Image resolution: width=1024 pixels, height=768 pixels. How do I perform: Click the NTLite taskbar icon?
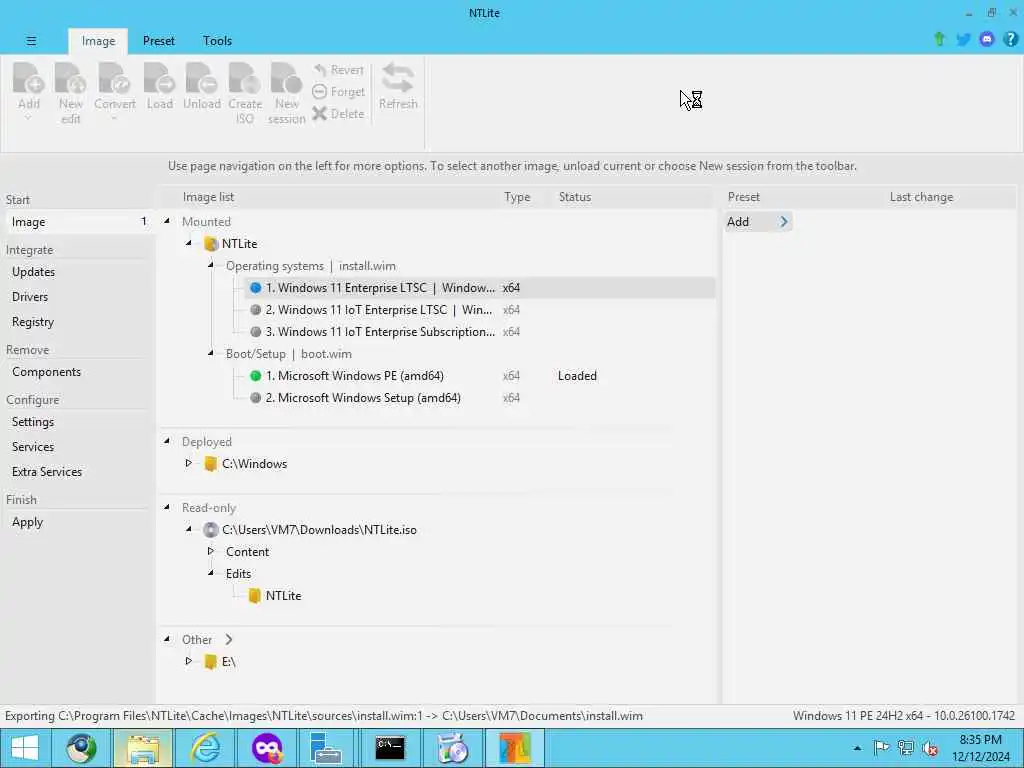(515, 748)
